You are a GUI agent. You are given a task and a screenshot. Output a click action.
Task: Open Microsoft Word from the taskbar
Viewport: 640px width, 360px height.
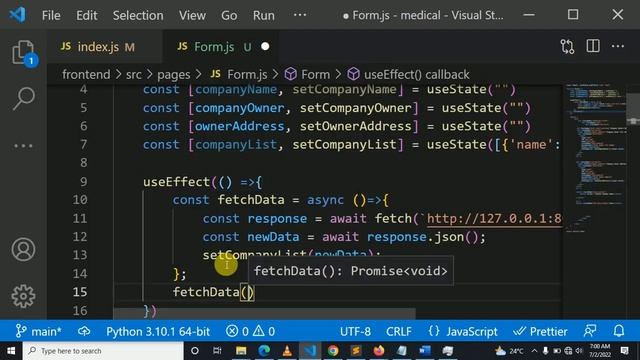424,351
